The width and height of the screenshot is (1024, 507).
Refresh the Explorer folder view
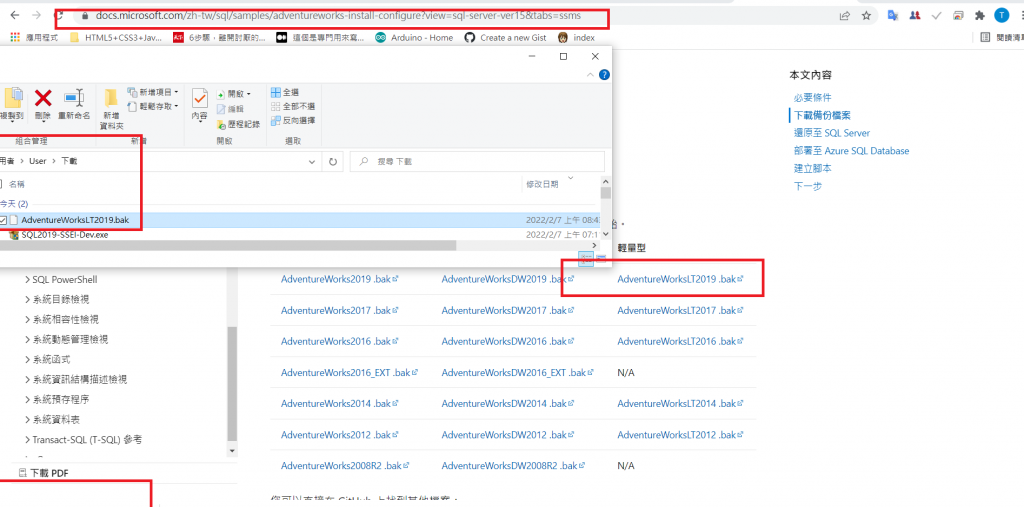333,161
